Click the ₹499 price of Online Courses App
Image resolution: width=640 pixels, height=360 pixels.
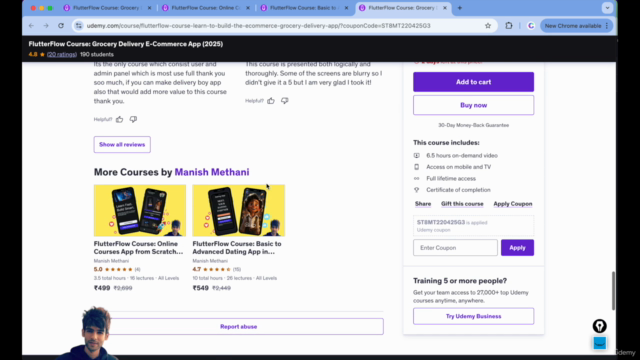[102, 288]
